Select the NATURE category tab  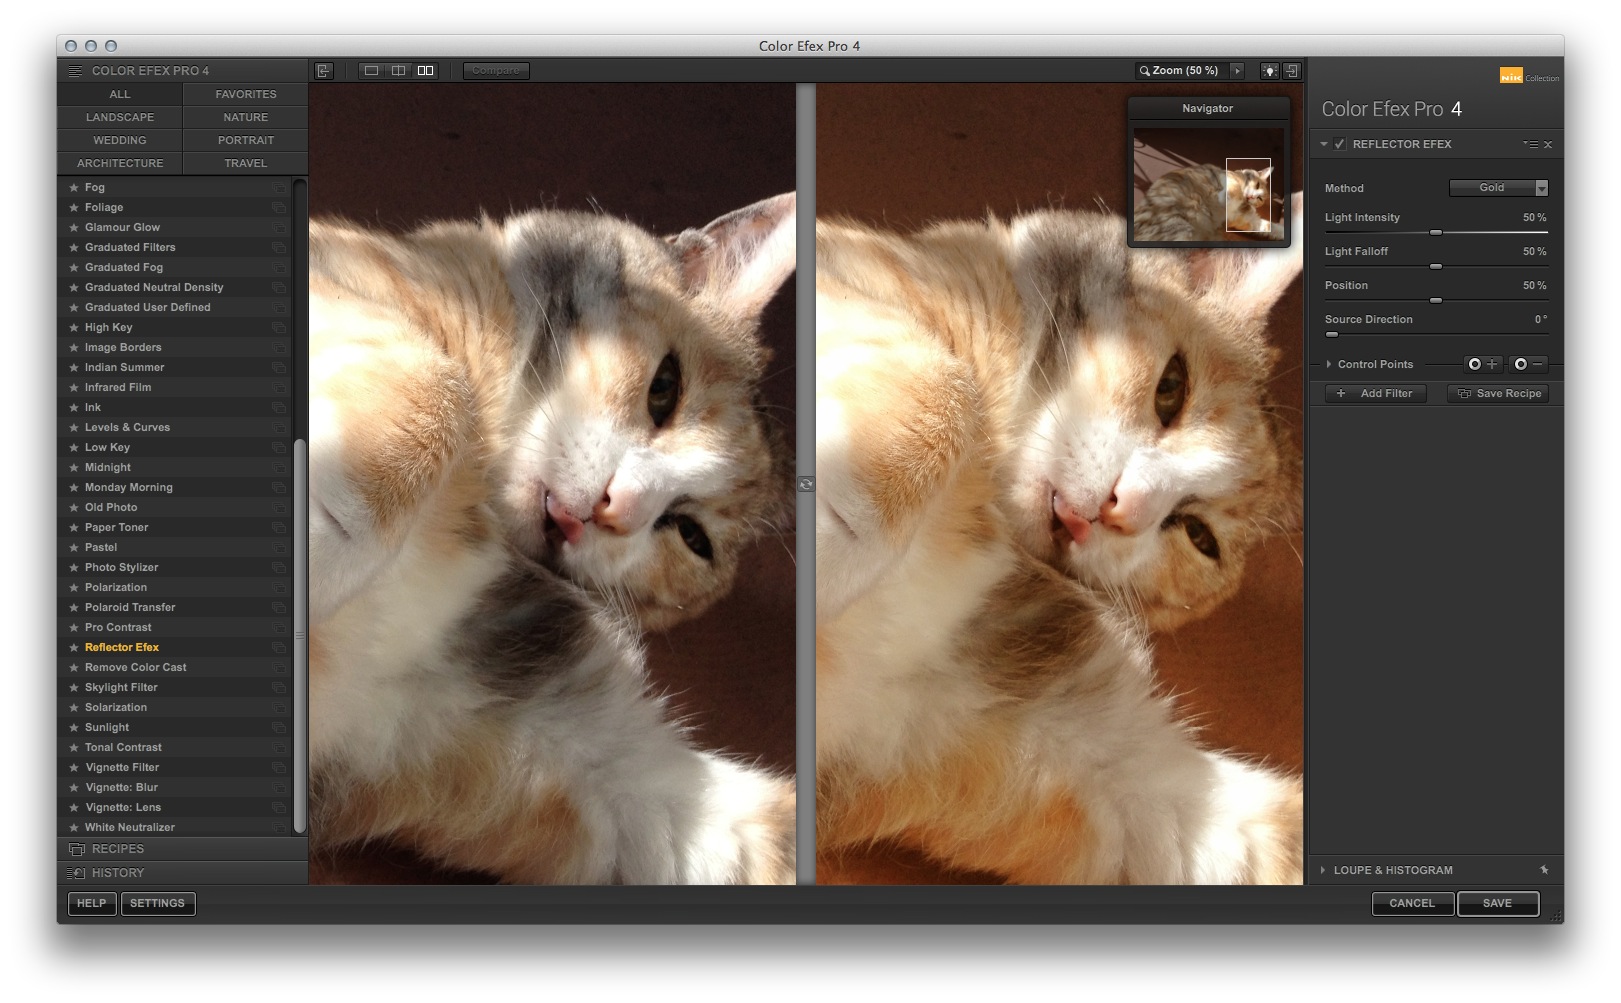(x=246, y=117)
